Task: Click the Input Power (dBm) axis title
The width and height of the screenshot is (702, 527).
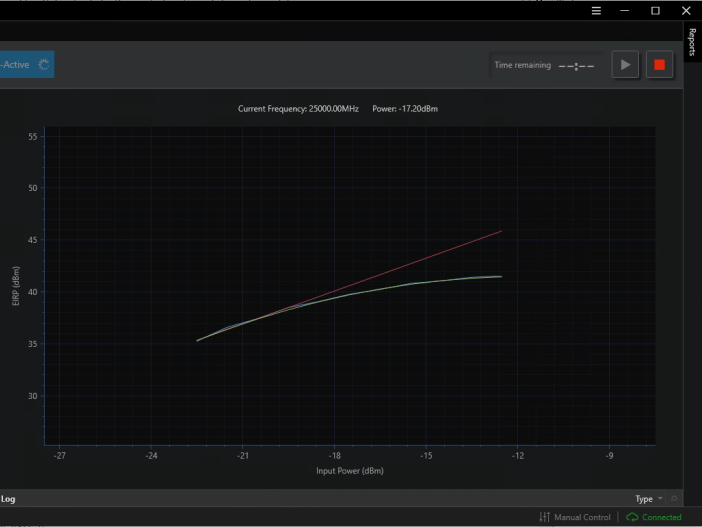Action: pos(350,471)
